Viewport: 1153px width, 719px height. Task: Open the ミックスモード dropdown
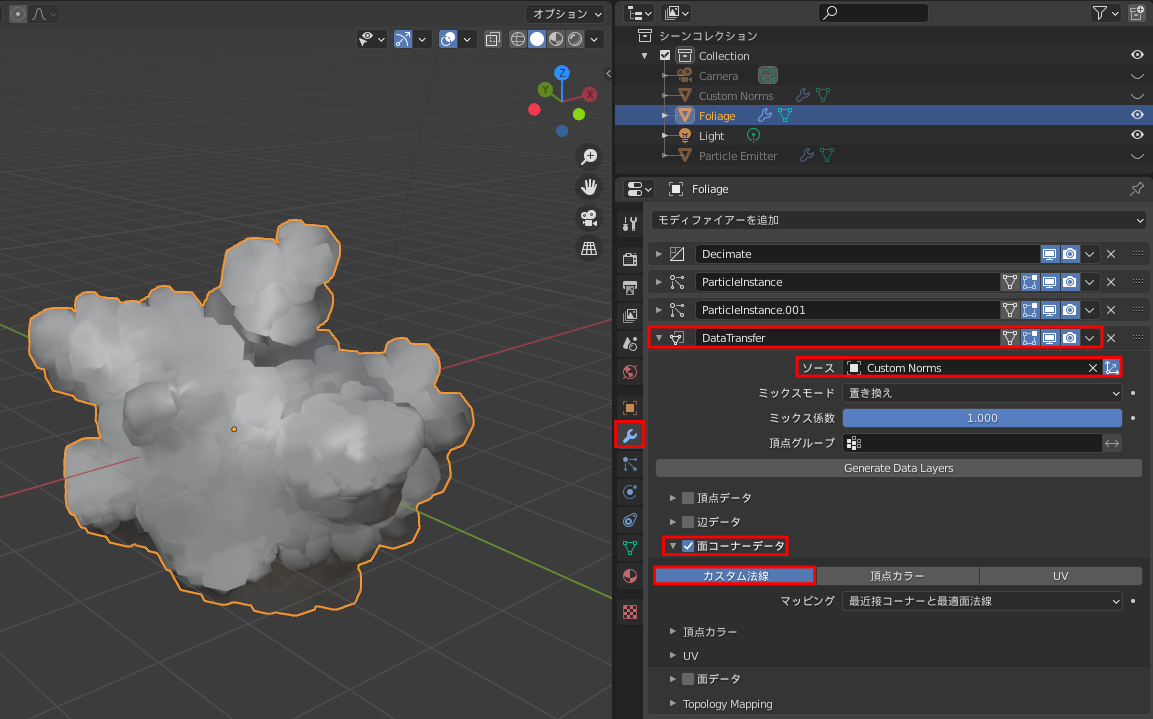(x=982, y=393)
